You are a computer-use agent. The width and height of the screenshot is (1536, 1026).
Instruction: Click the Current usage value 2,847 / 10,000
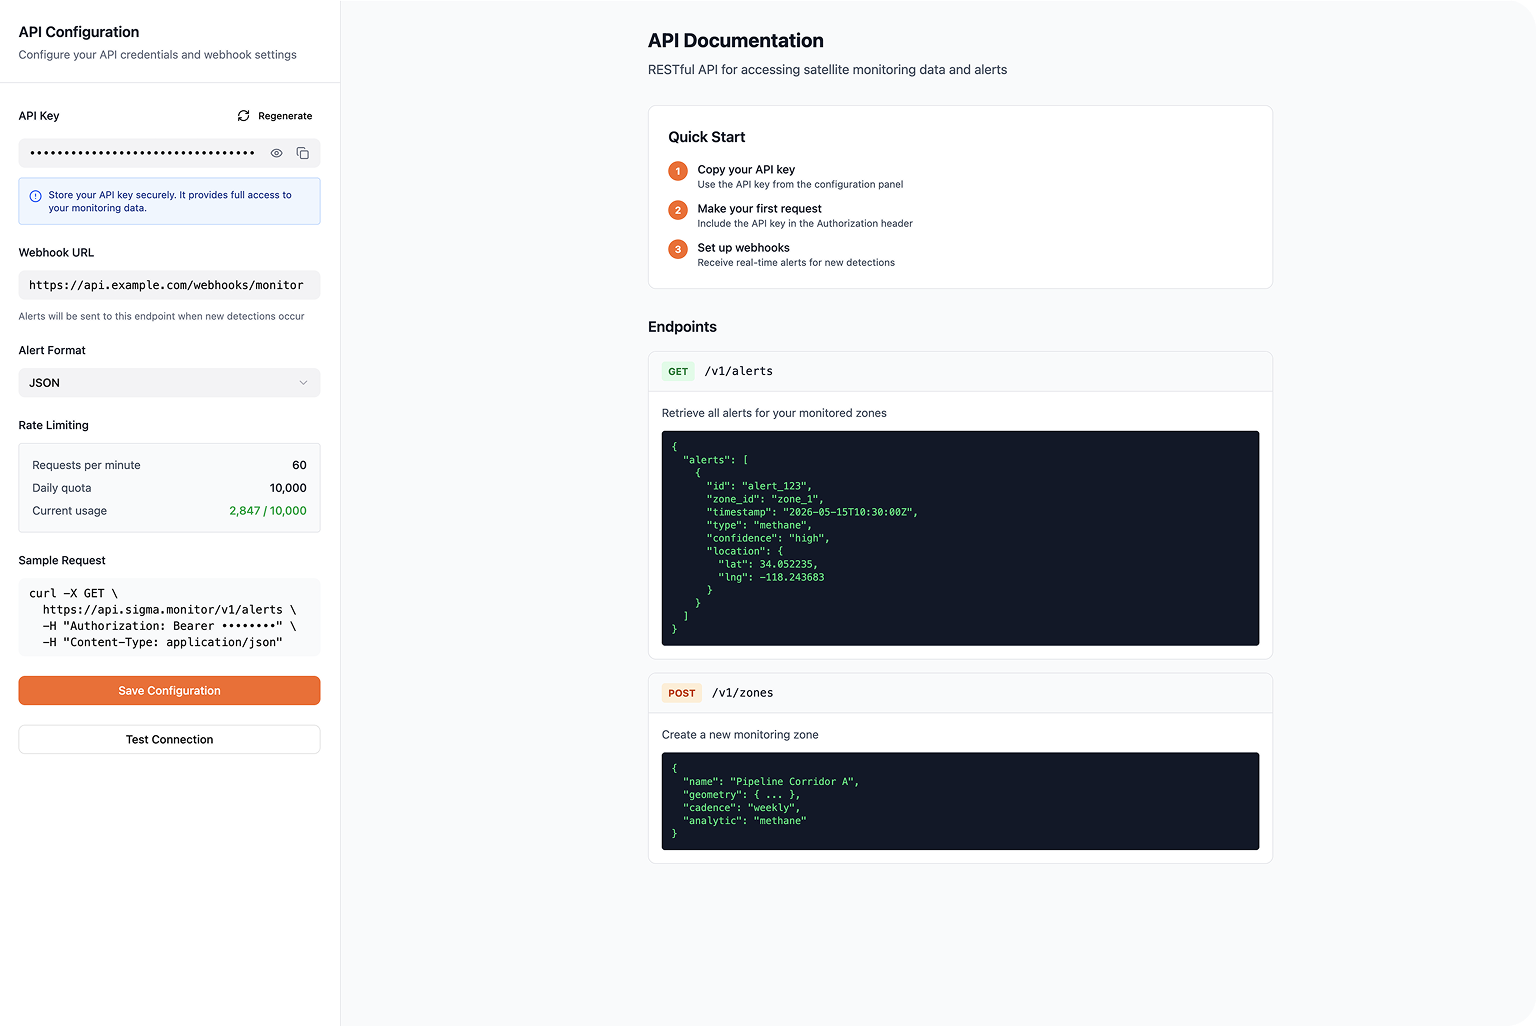coord(268,511)
